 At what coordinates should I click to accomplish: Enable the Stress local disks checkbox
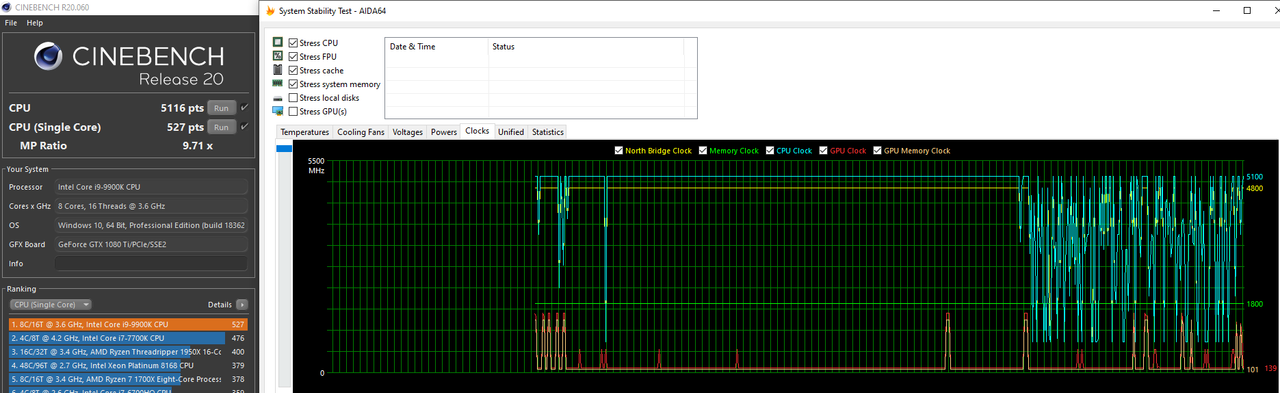(293, 97)
